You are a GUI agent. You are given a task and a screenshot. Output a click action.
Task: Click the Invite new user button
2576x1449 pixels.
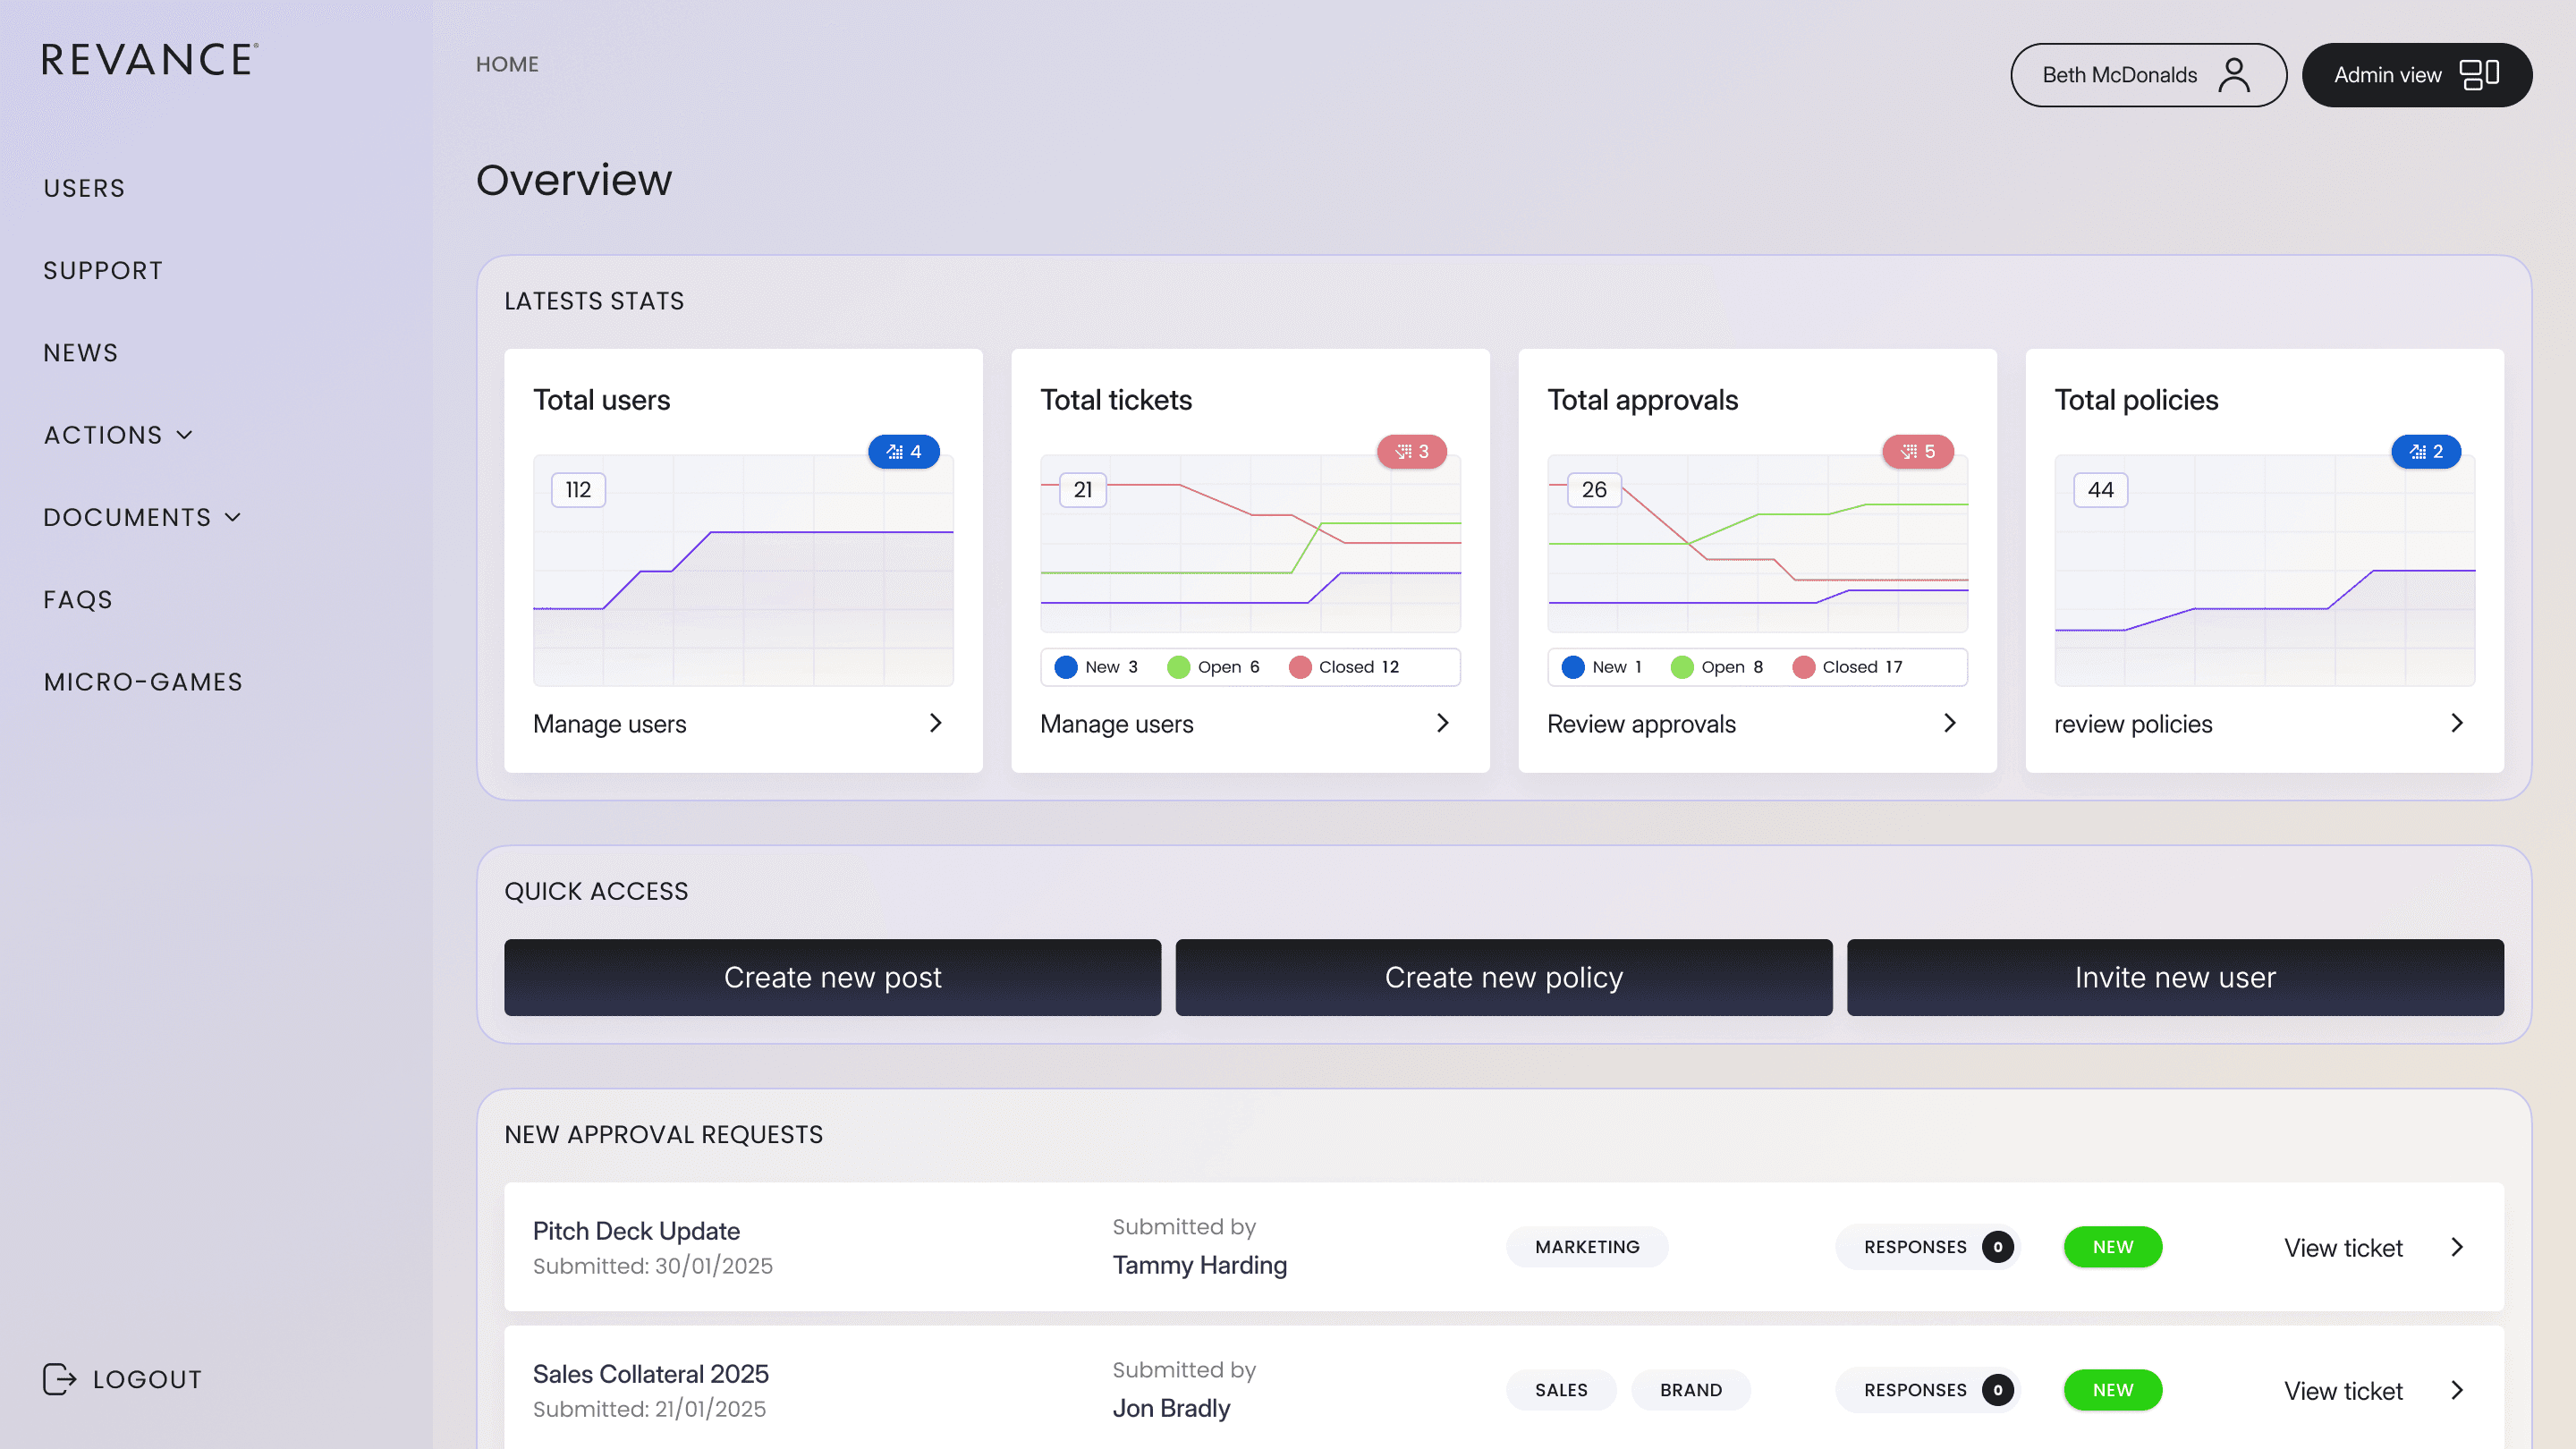click(2174, 977)
